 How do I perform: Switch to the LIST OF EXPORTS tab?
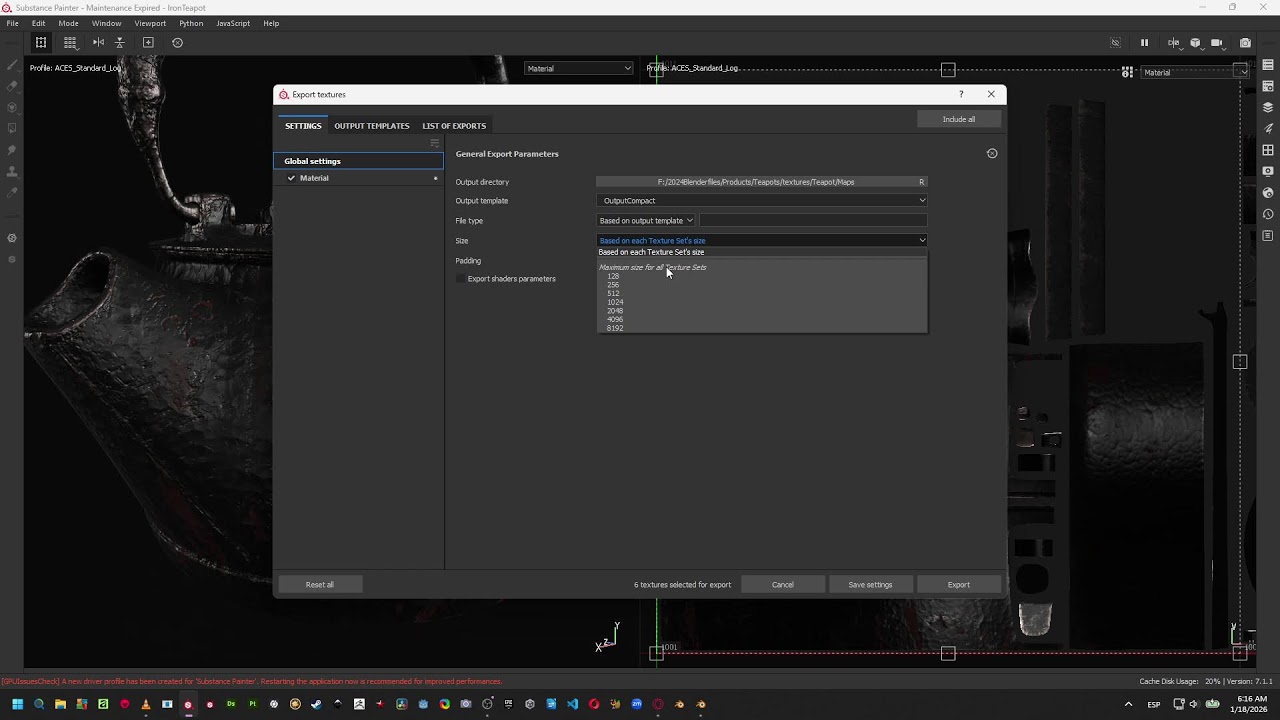click(x=454, y=126)
